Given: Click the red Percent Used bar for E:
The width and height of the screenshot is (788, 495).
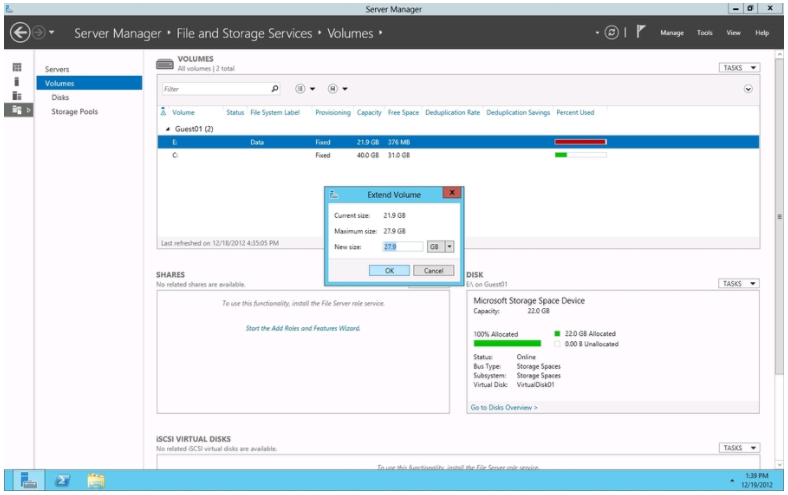Looking at the screenshot, I should pyautogui.click(x=580, y=142).
